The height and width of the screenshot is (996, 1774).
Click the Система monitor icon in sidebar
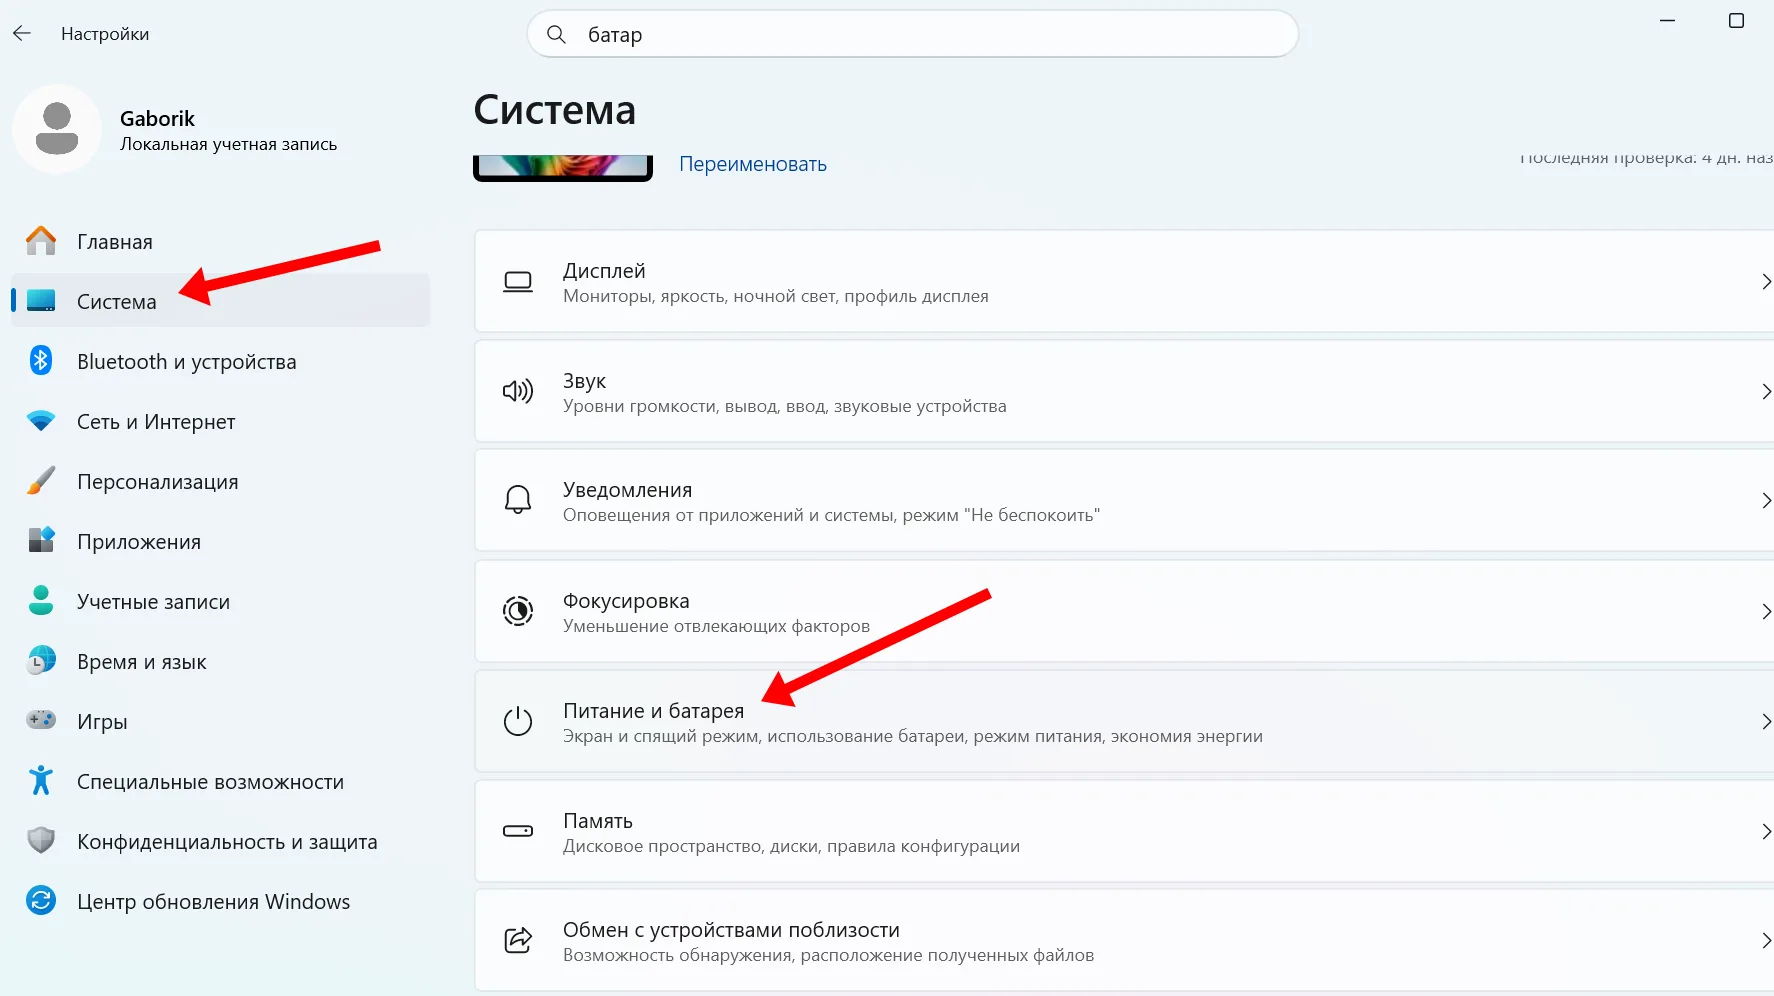(x=41, y=301)
